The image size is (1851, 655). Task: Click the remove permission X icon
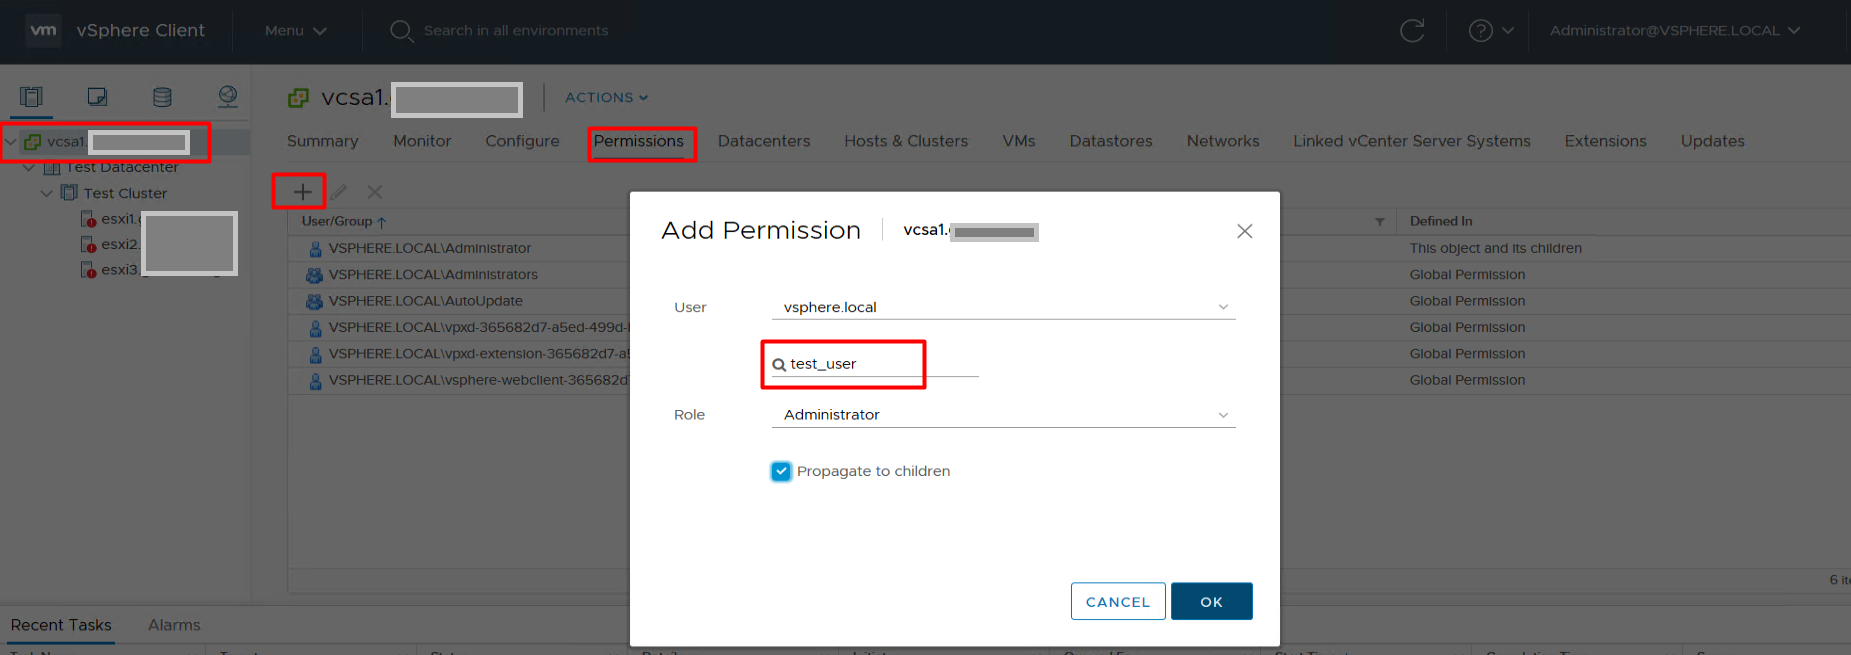coord(375,191)
